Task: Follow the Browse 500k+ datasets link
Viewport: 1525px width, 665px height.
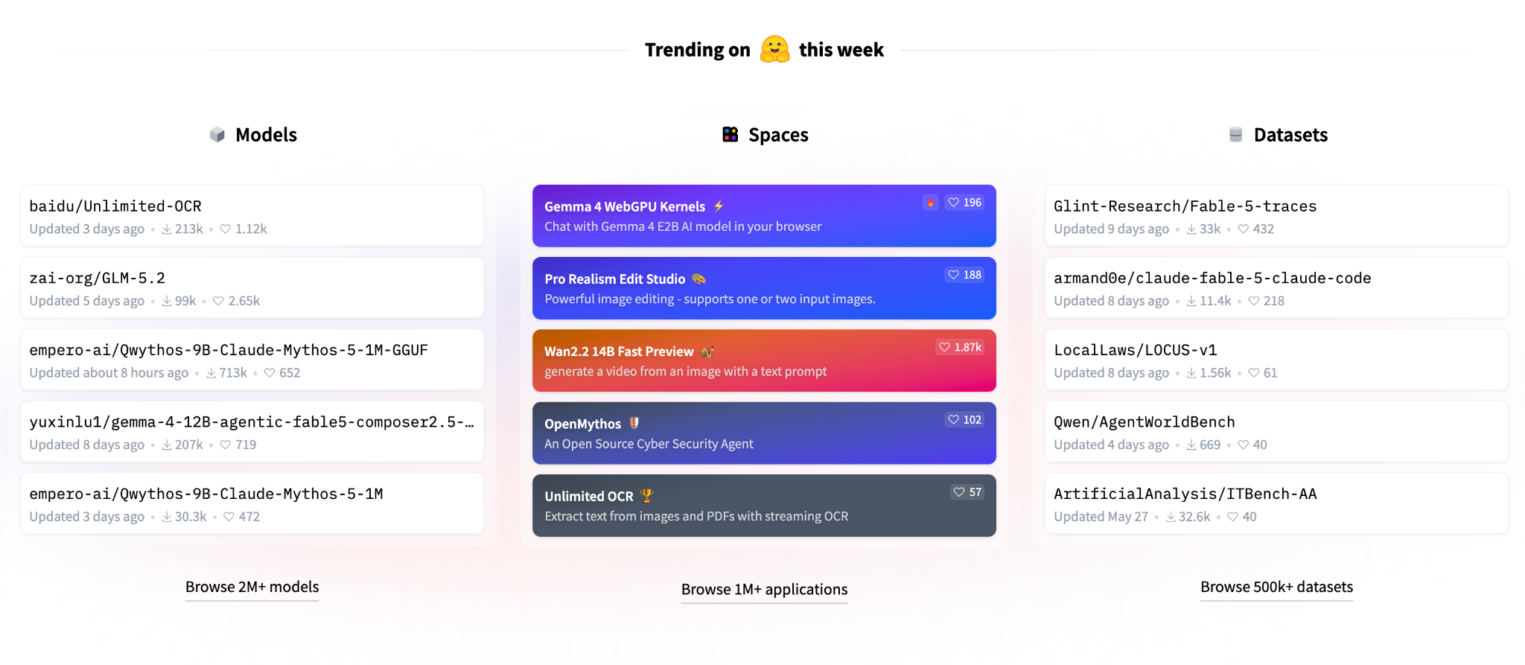Action: coord(1276,587)
